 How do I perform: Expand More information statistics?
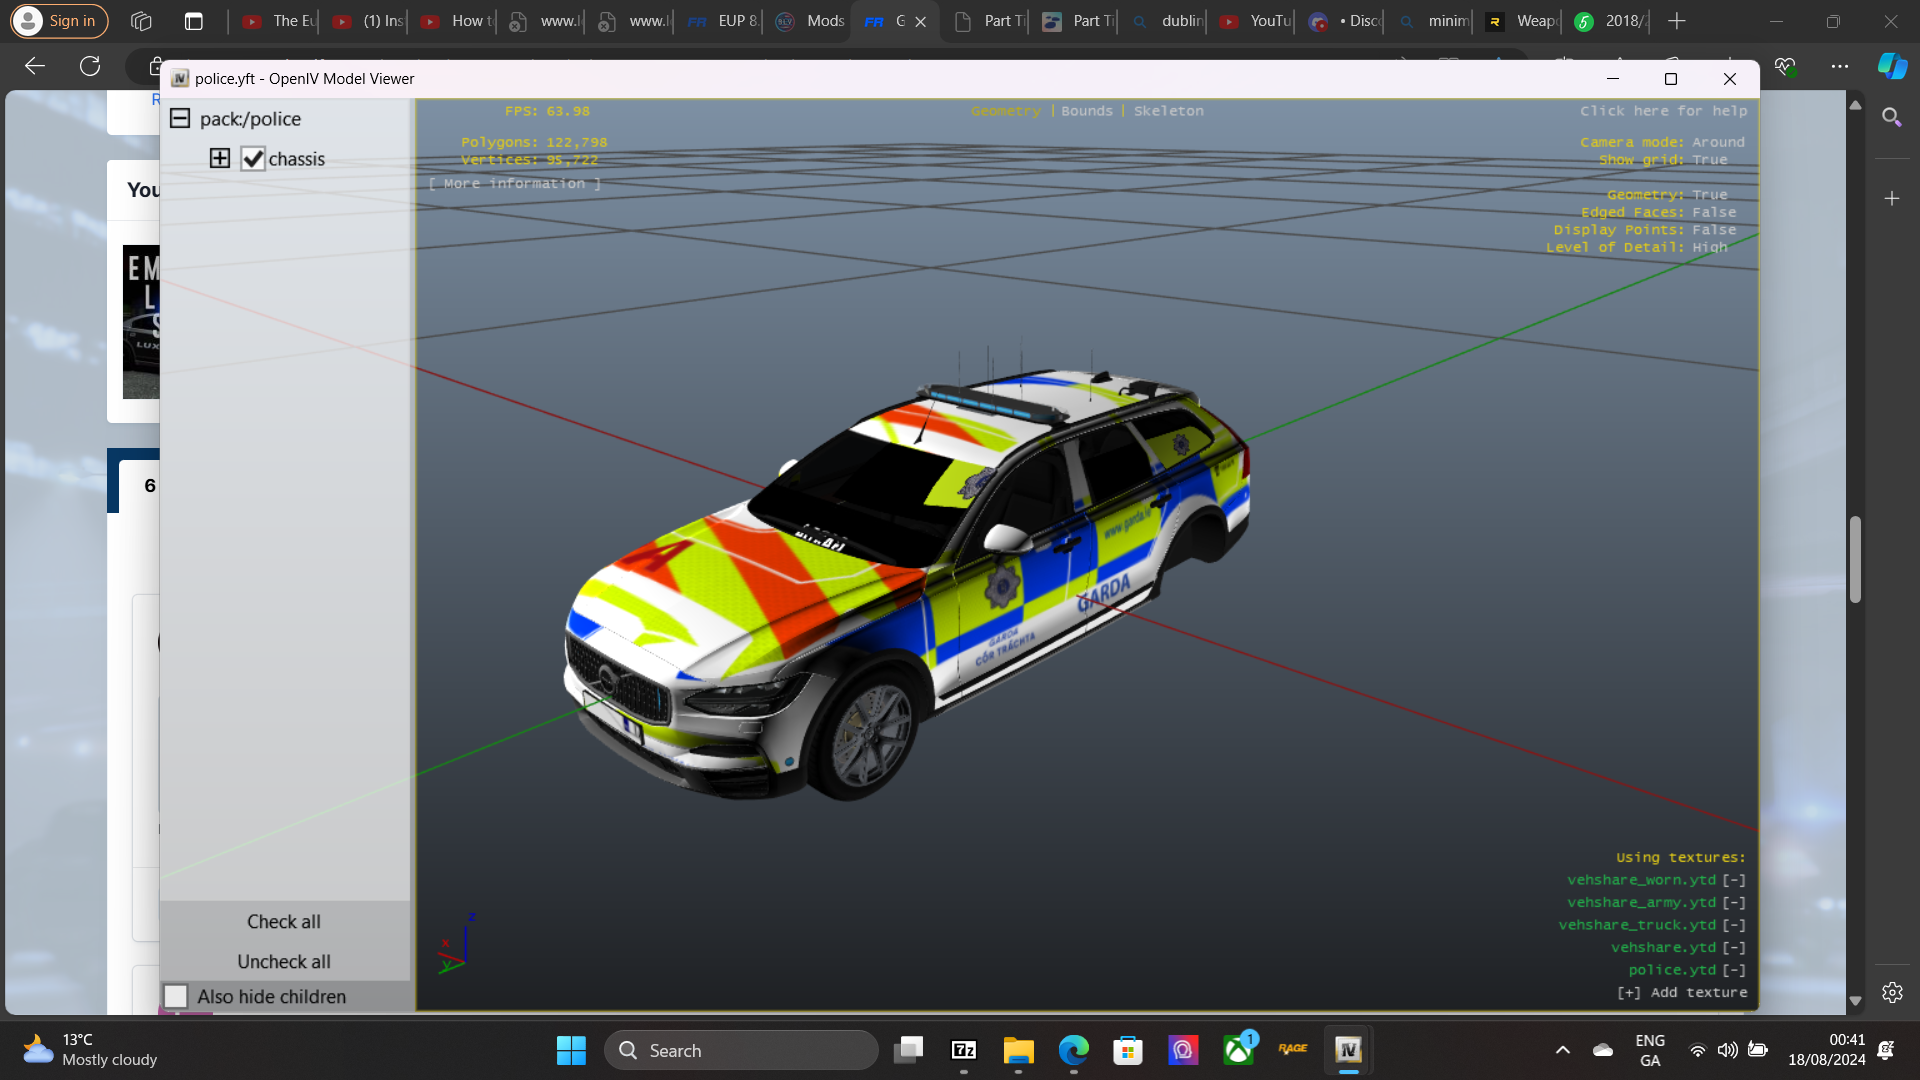click(x=515, y=184)
